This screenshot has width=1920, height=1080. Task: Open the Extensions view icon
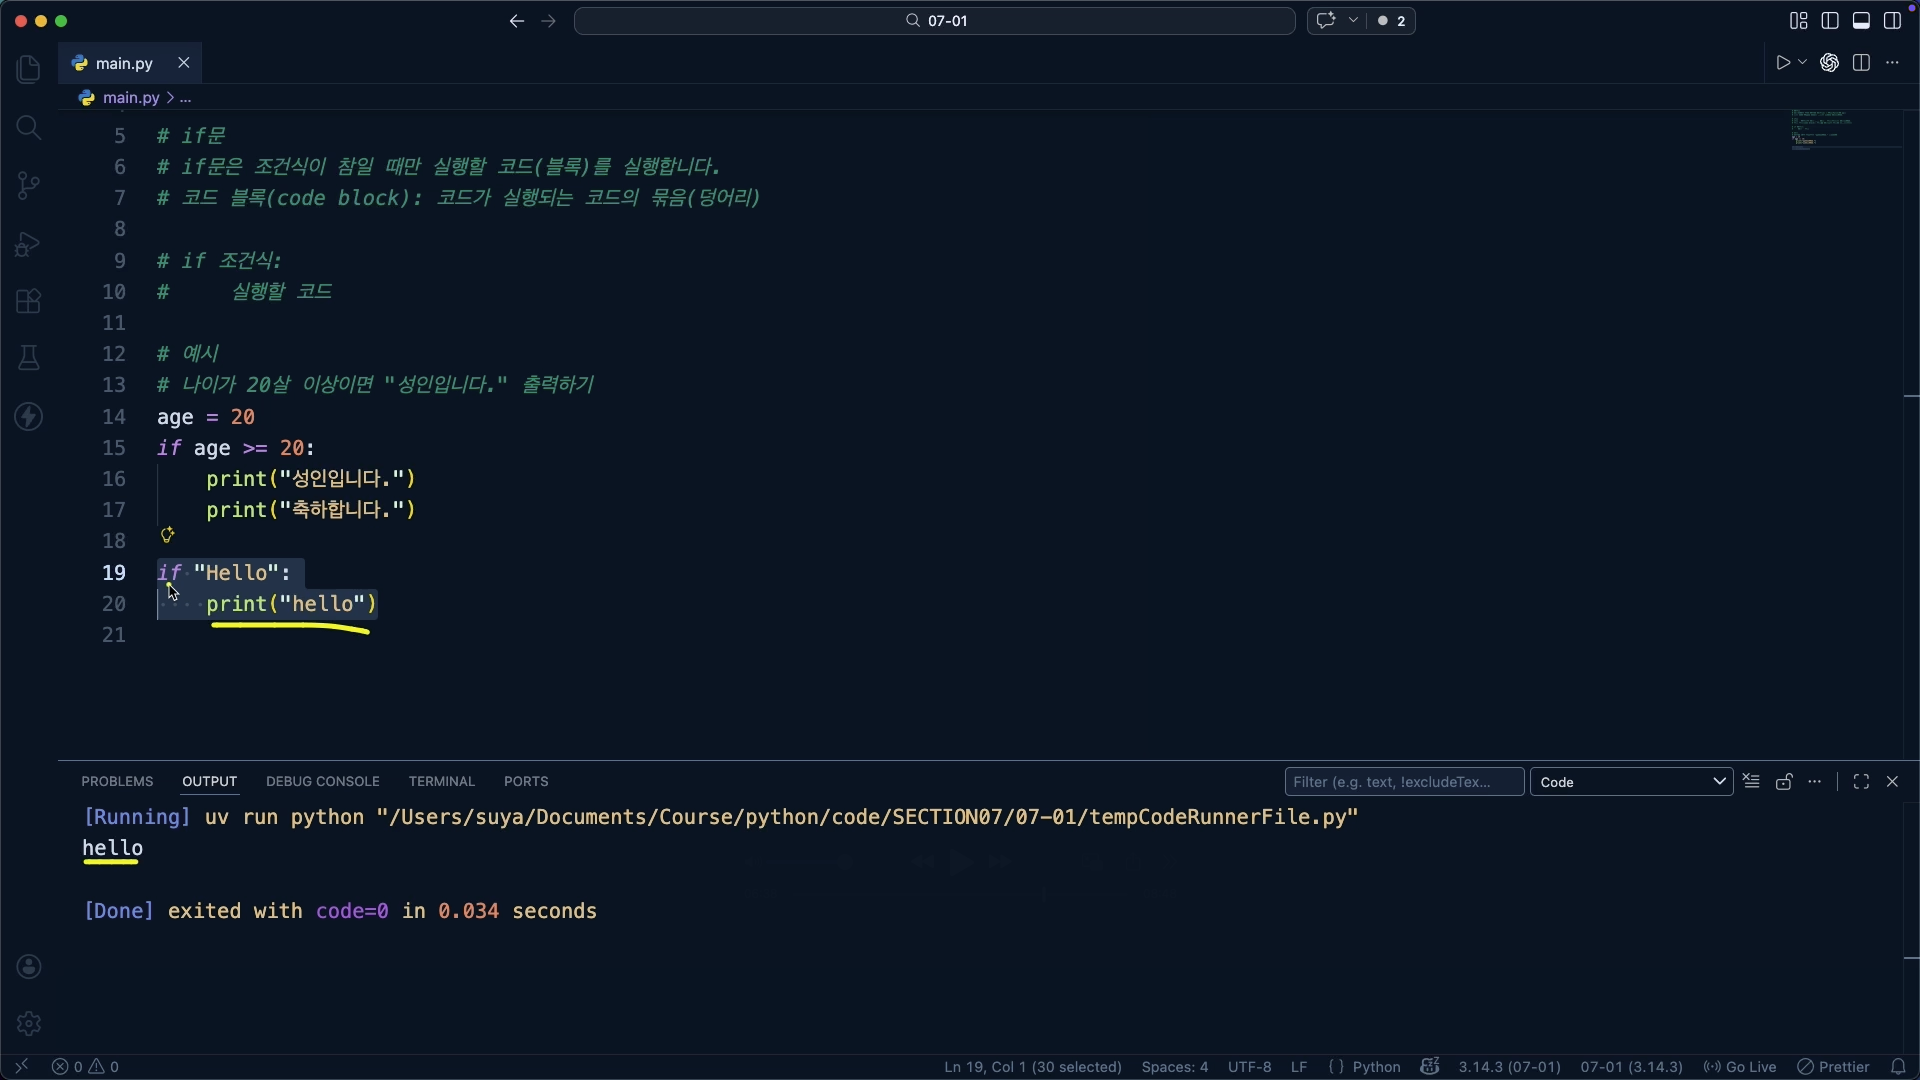28,301
